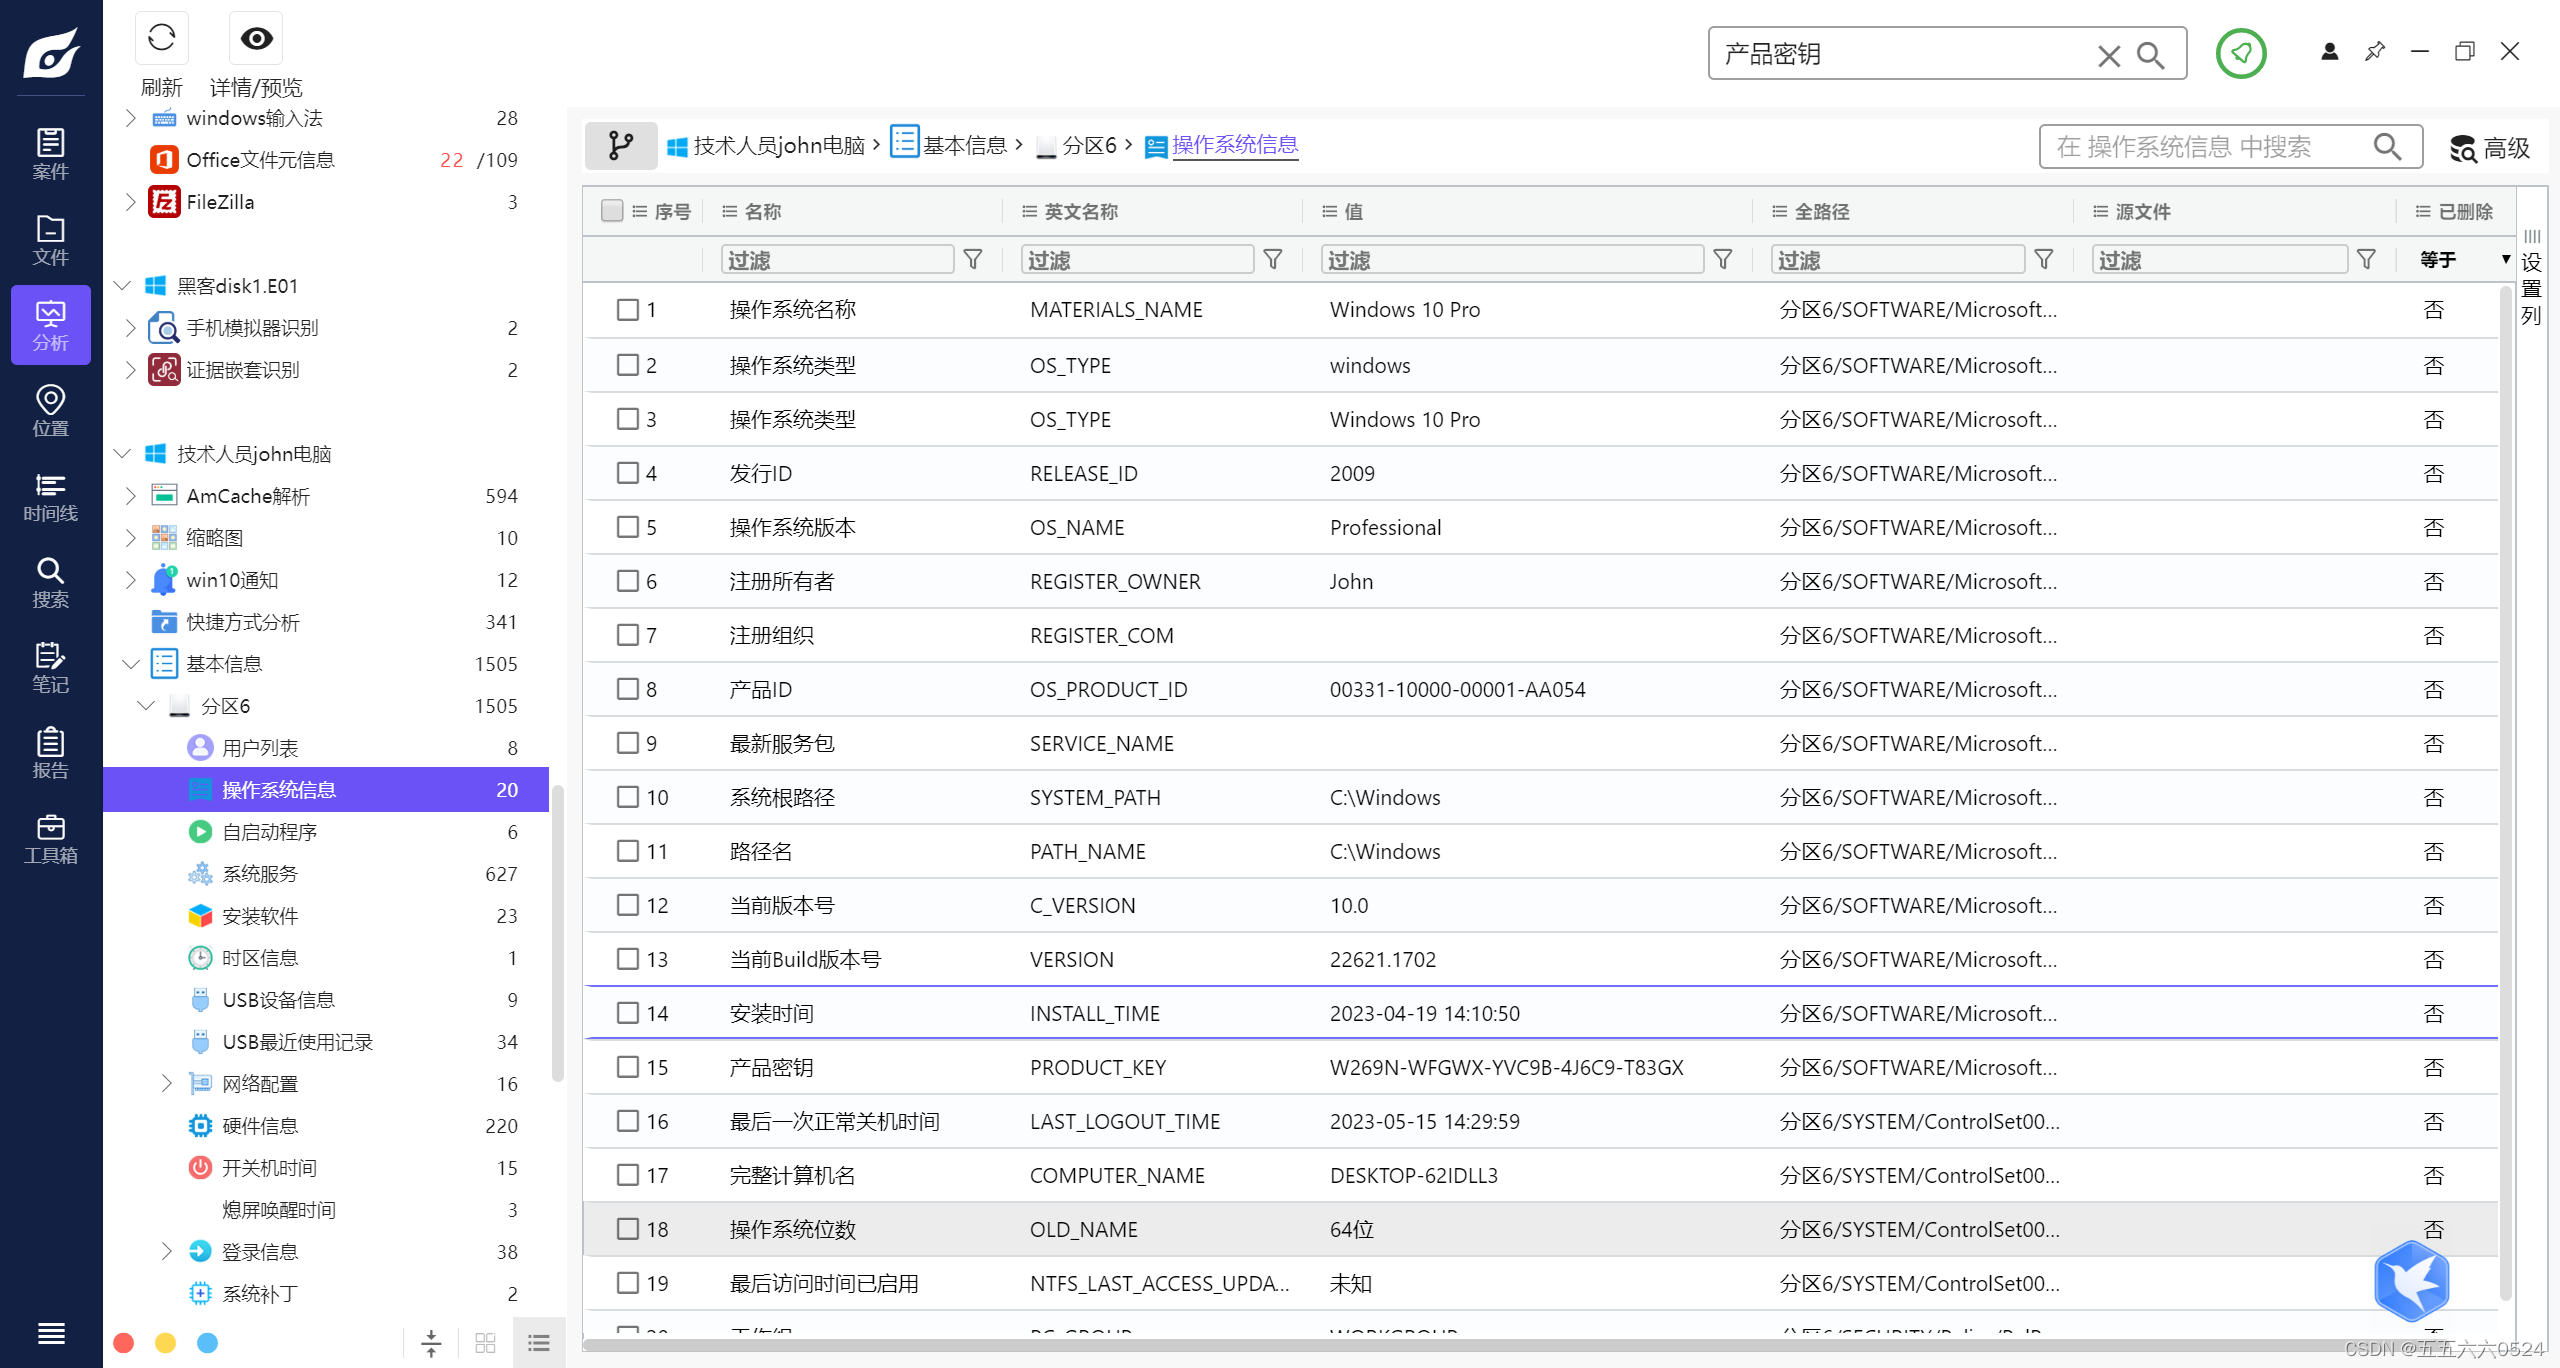Switch to list view icon at bottom

pyautogui.click(x=538, y=1343)
